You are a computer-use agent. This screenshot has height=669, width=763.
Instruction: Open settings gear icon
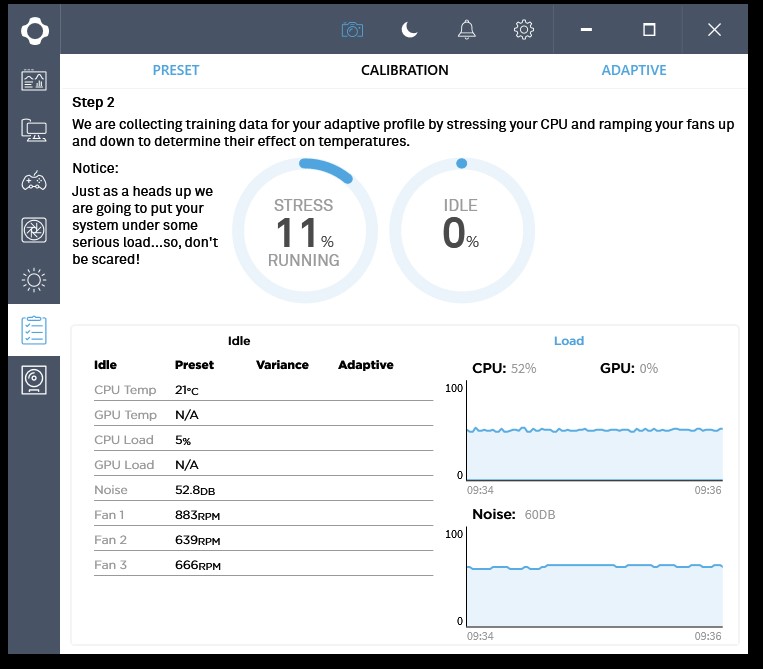[524, 30]
